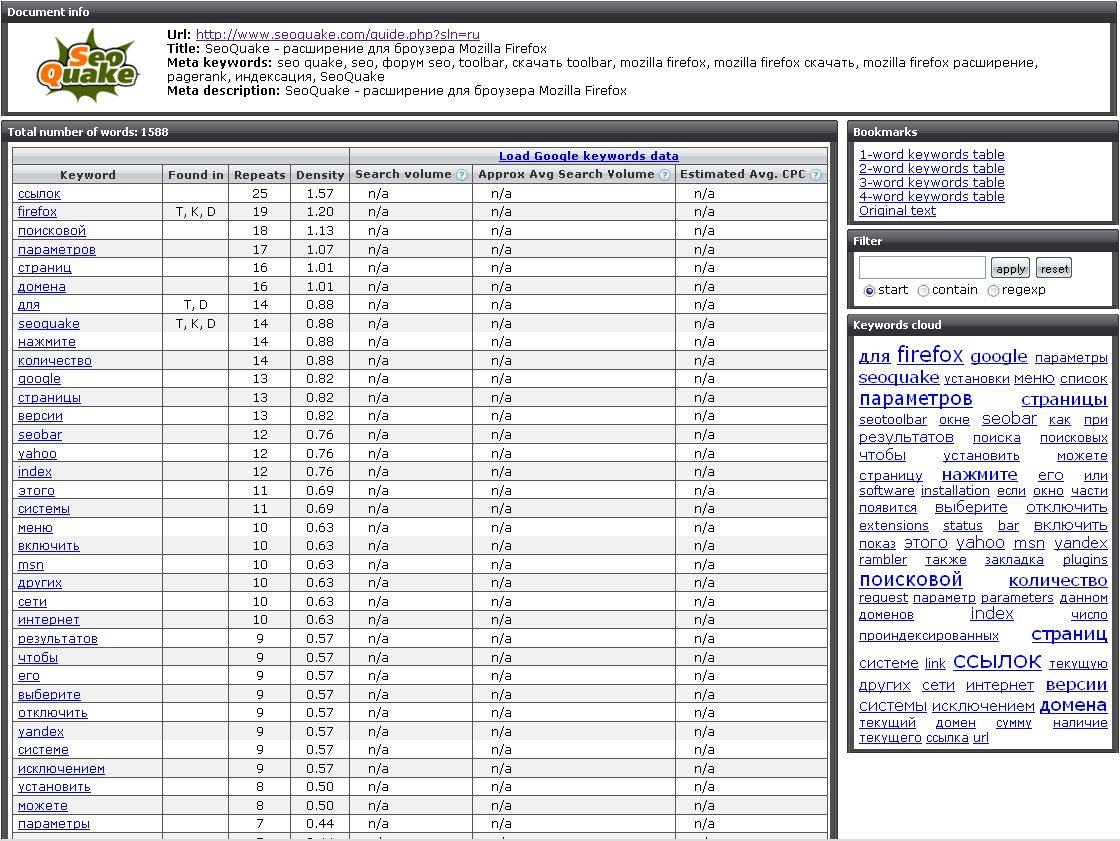Select 'T, K, D' in the firefox row

click(196, 212)
